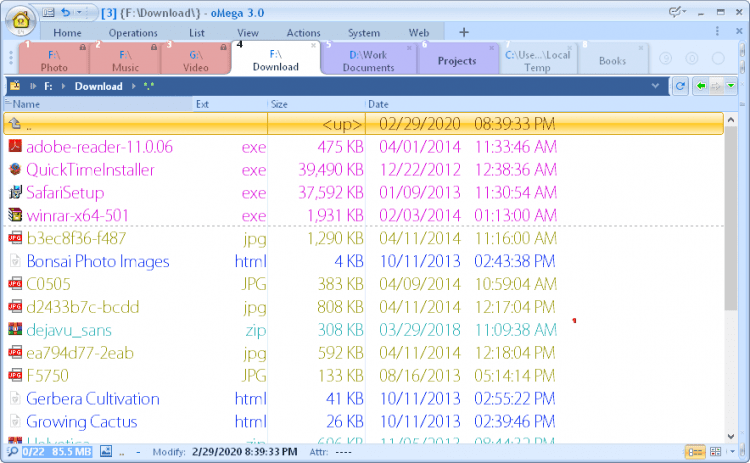Go forward with the gray right arrow
The height and width of the screenshot is (463, 750).
[716, 86]
